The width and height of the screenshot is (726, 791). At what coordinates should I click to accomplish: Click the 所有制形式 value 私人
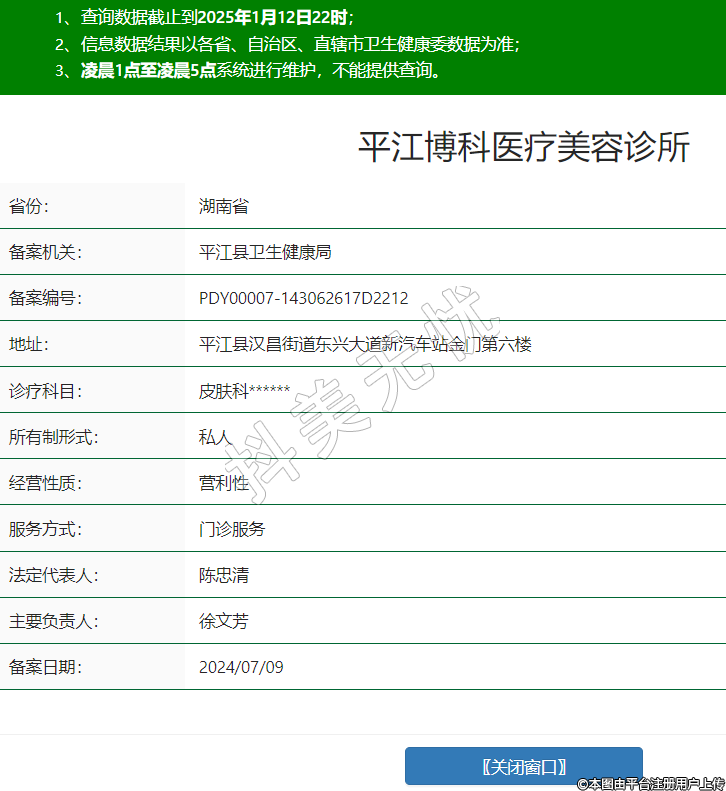coord(215,437)
